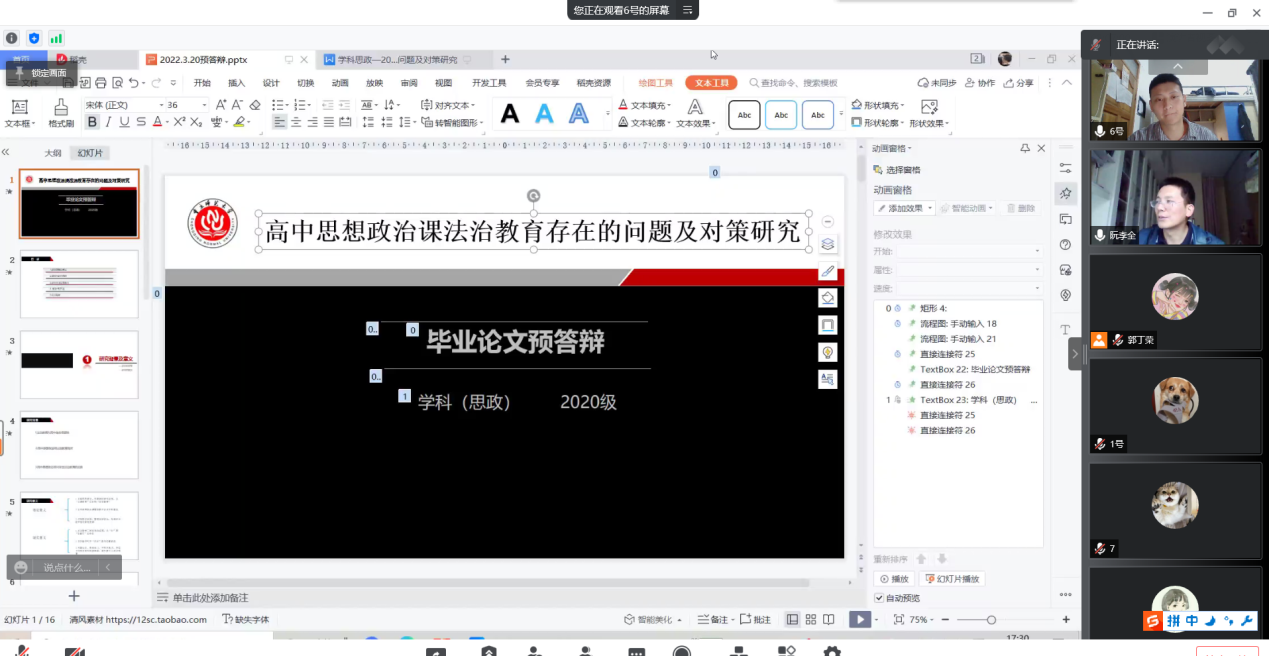The height and width of the screenshot is (656, 1269).
Task: Open the 插入 ribbon tab
Action: (x=236, y=83)
